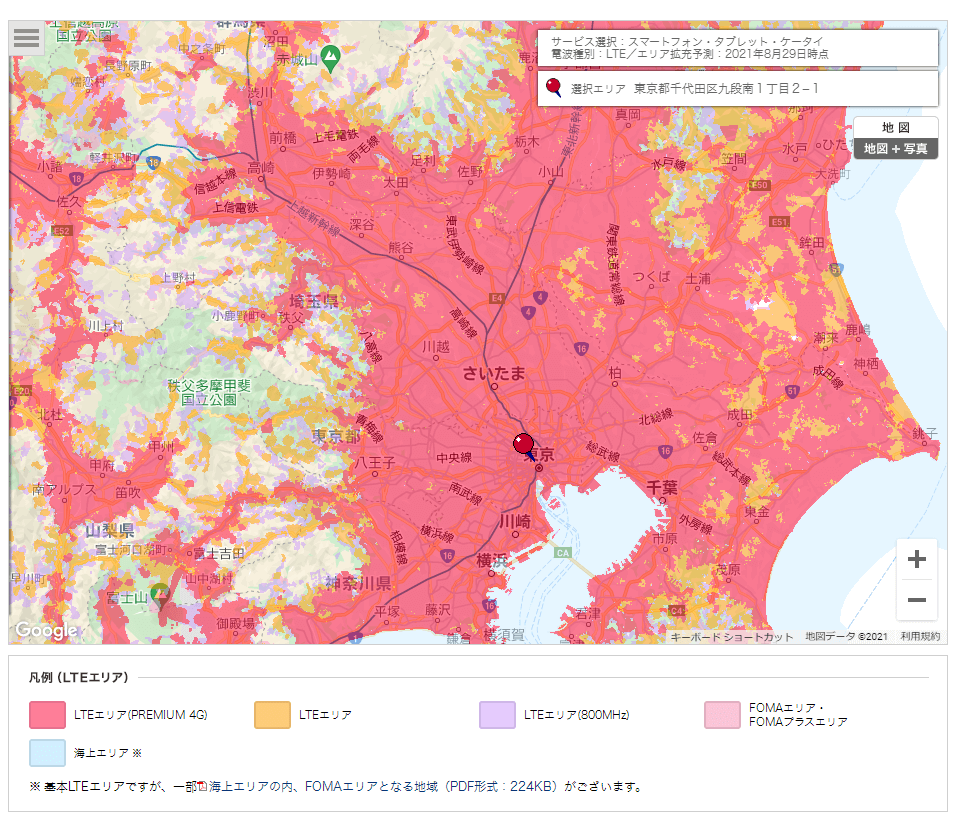Click the purple LTE 800MHz swatch

pyautogui.click(x=497, y=715)
